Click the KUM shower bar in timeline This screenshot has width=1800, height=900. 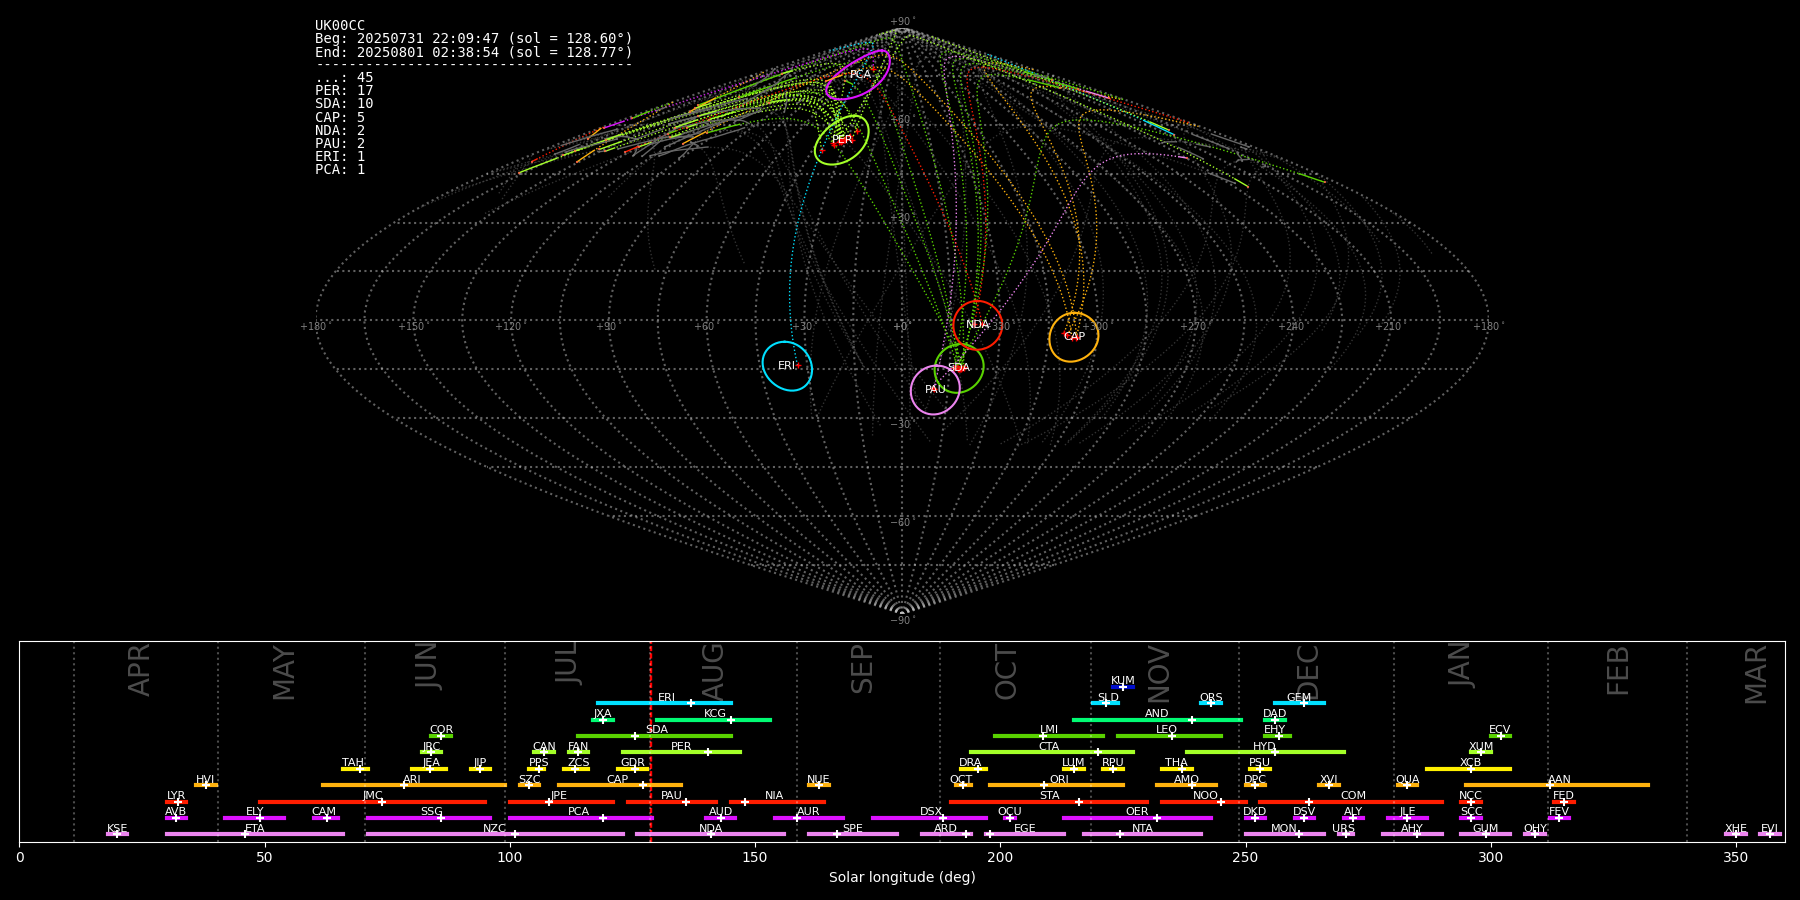point(1123,687)
